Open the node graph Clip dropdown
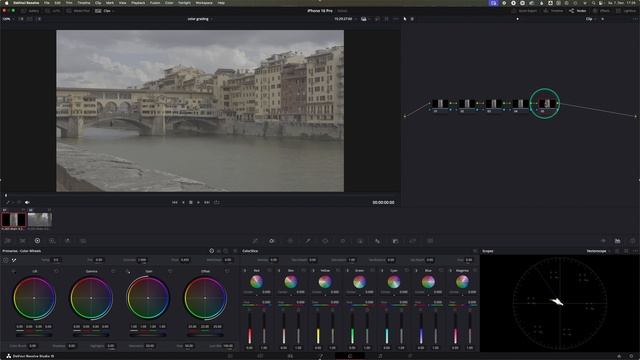640x360 pixels. [591, 19]
